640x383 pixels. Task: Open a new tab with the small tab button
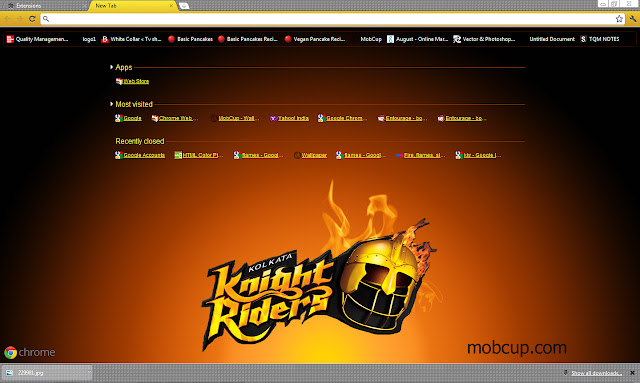click(184, 6)
